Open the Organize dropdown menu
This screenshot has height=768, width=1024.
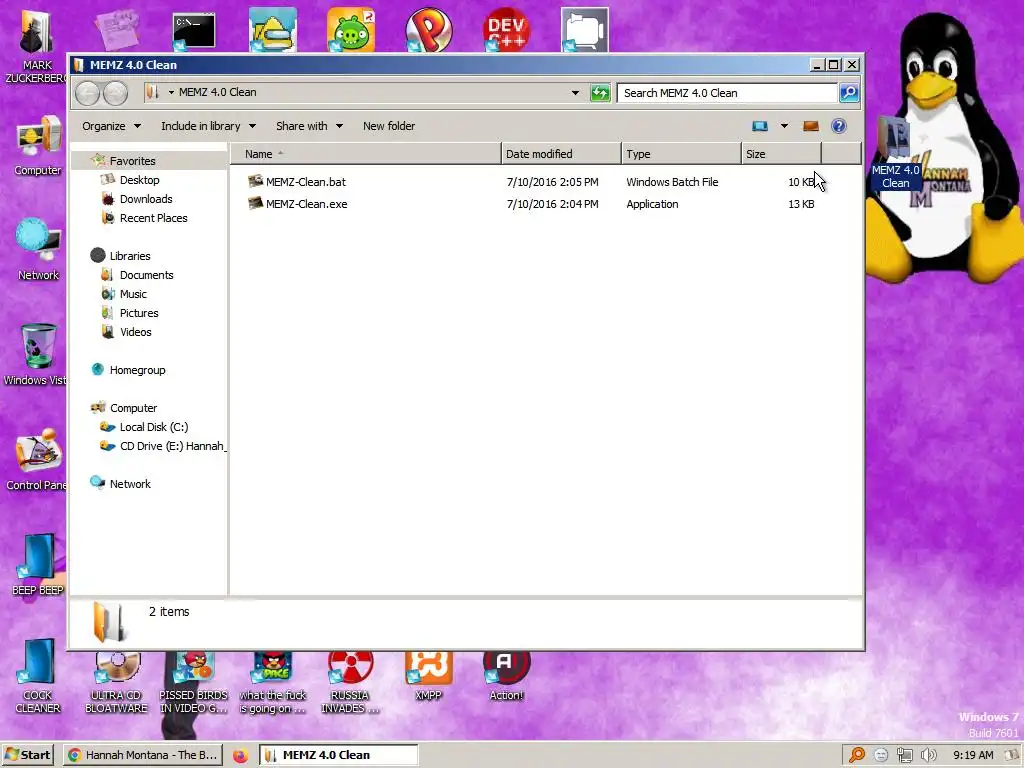111,126
